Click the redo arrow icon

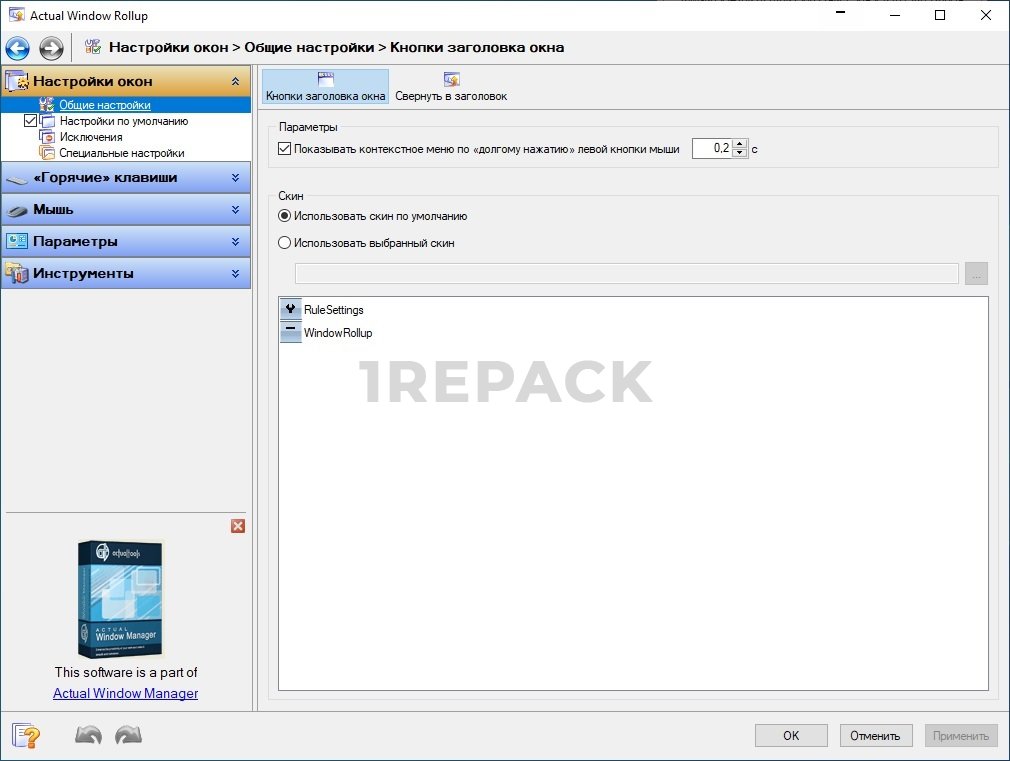(x=128, y=736)
